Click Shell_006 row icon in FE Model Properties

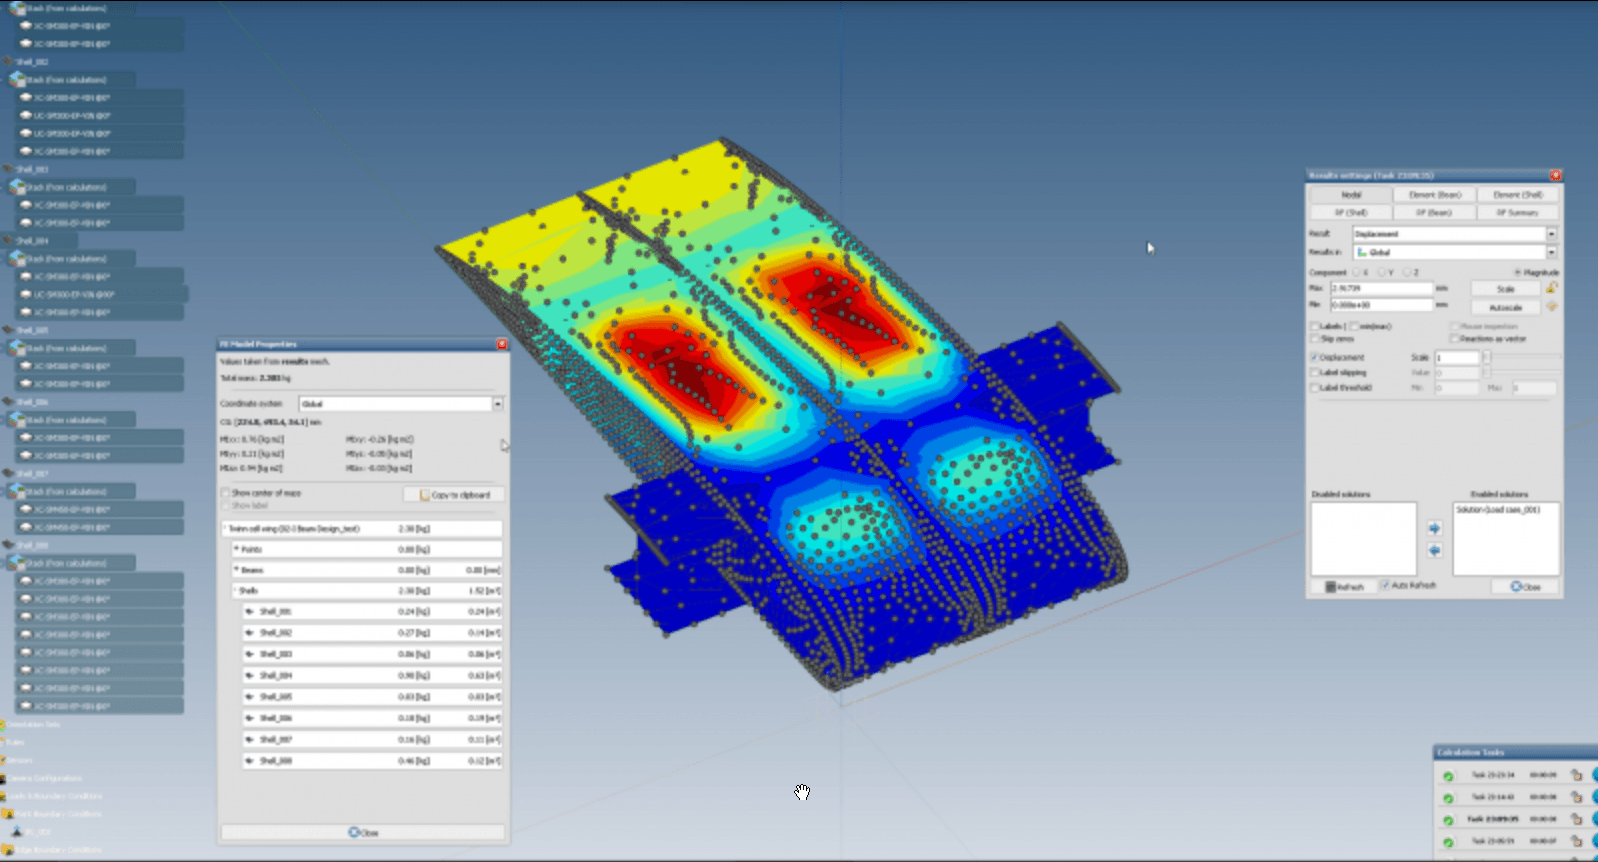coord(249,718)
